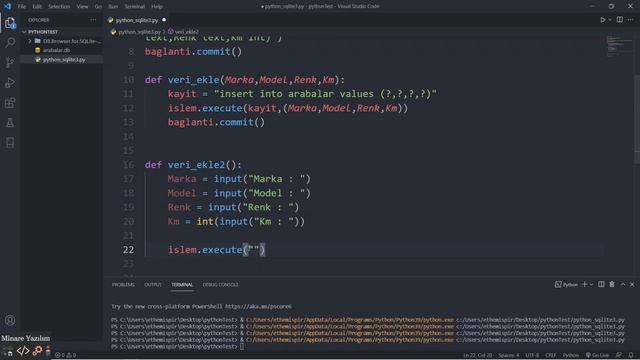Select Python language mode in status bar
The image size is (640, 360).
[571, 355]
